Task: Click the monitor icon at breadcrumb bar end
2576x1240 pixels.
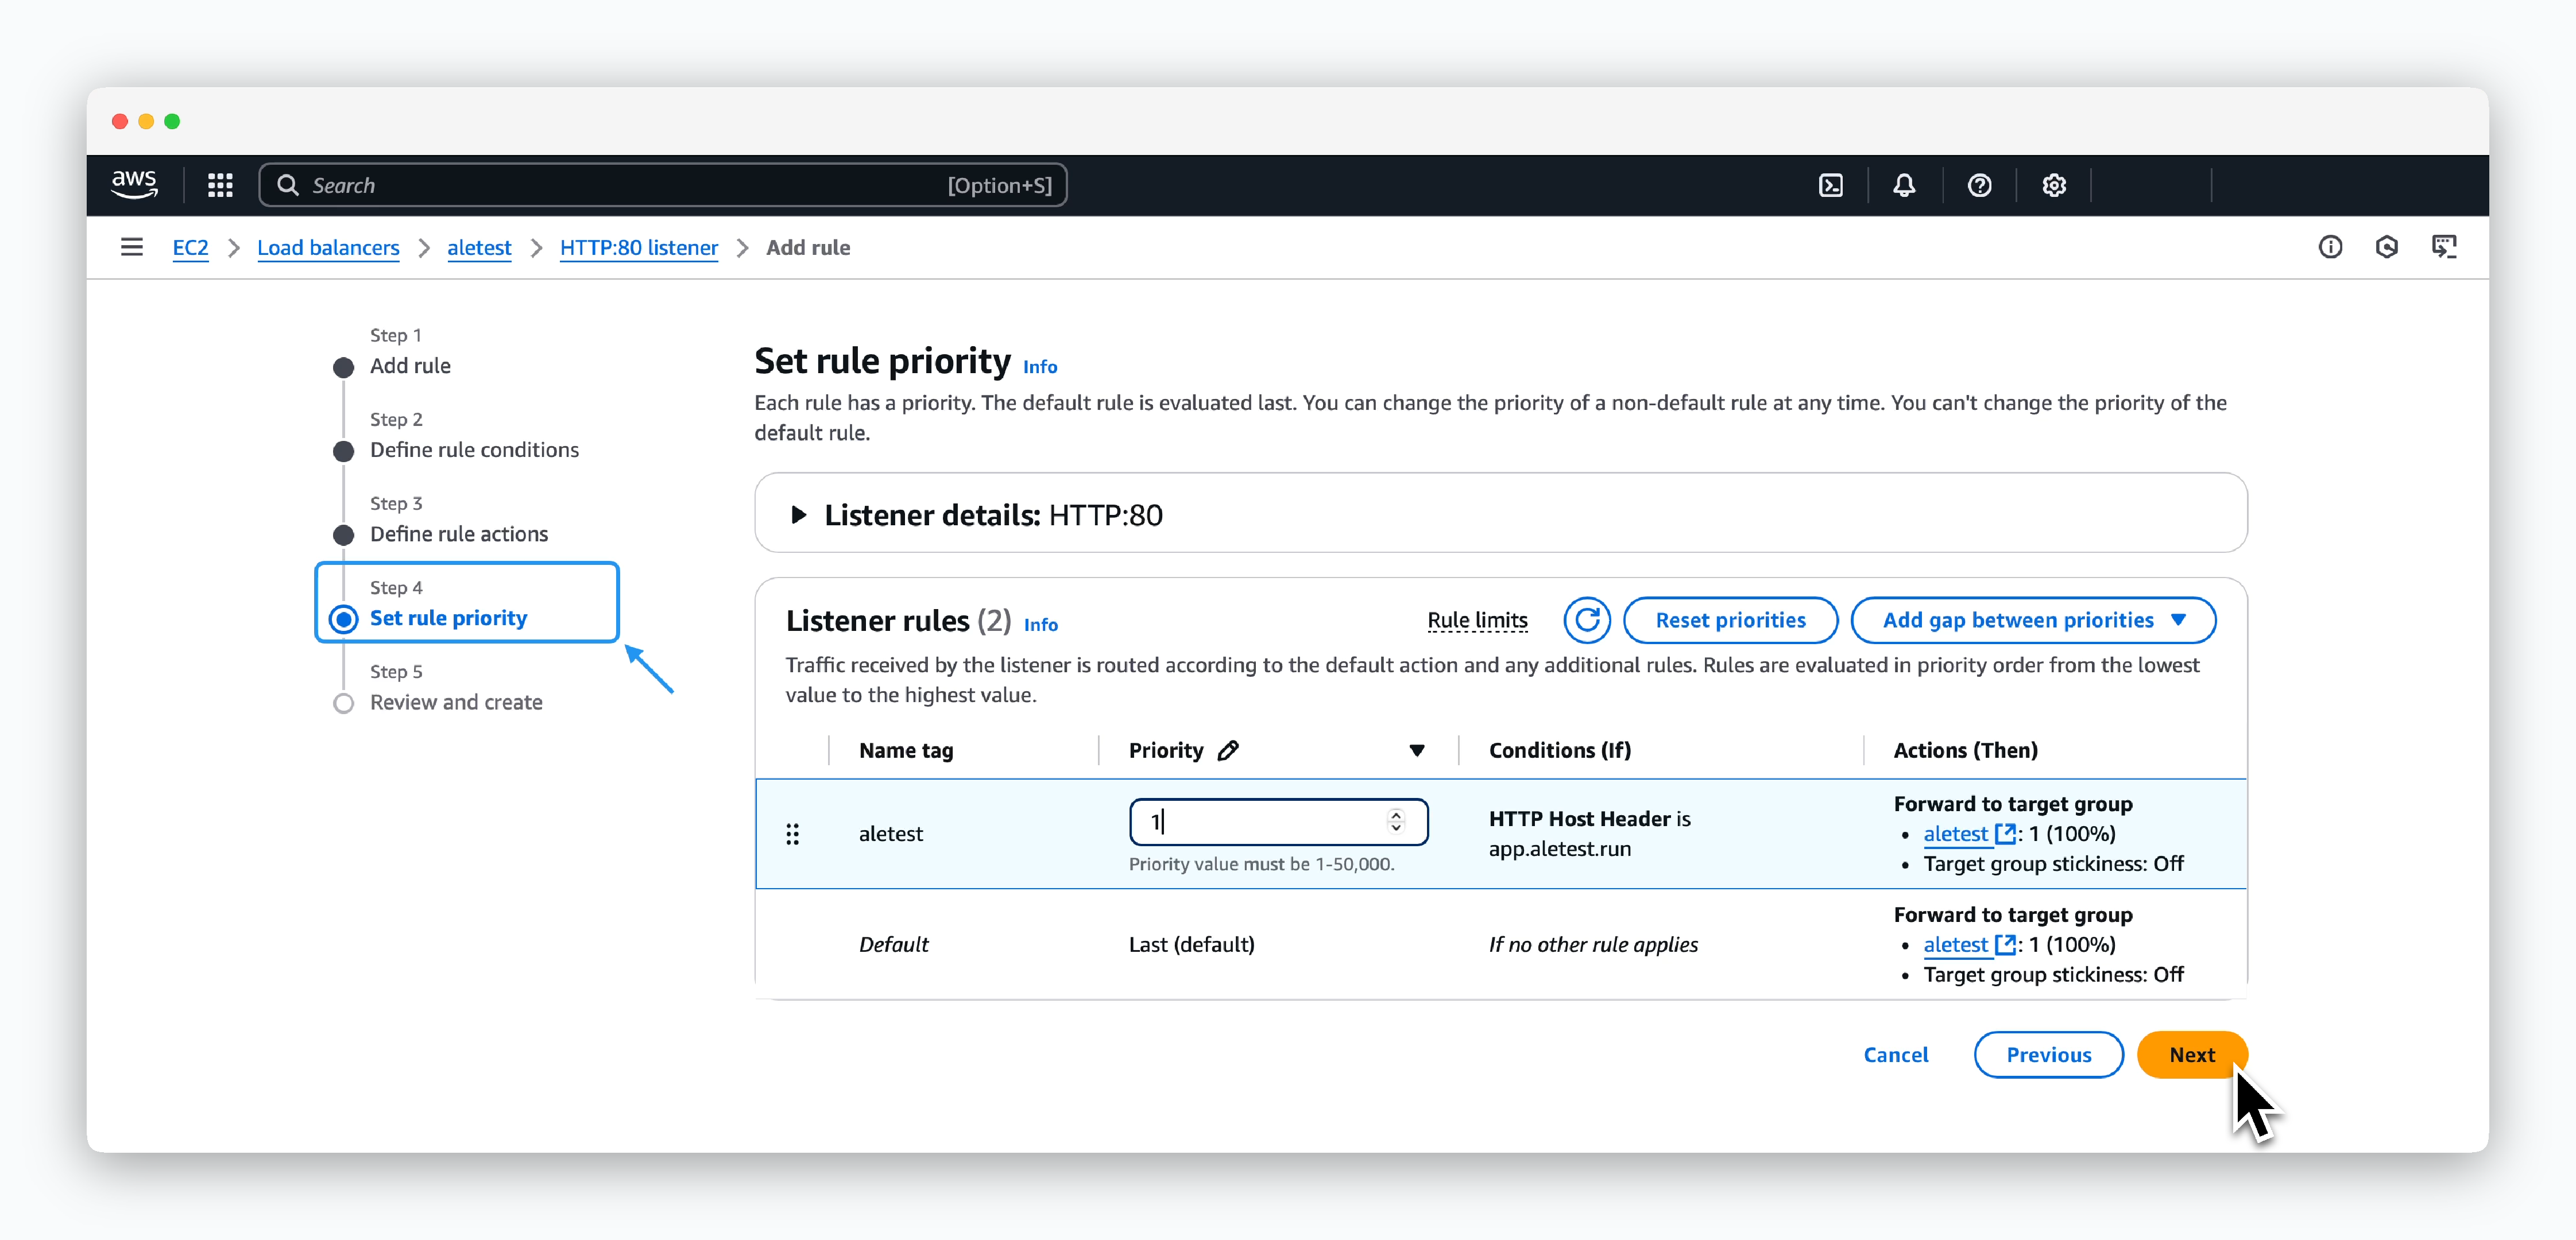Action: click(2444, 247)
